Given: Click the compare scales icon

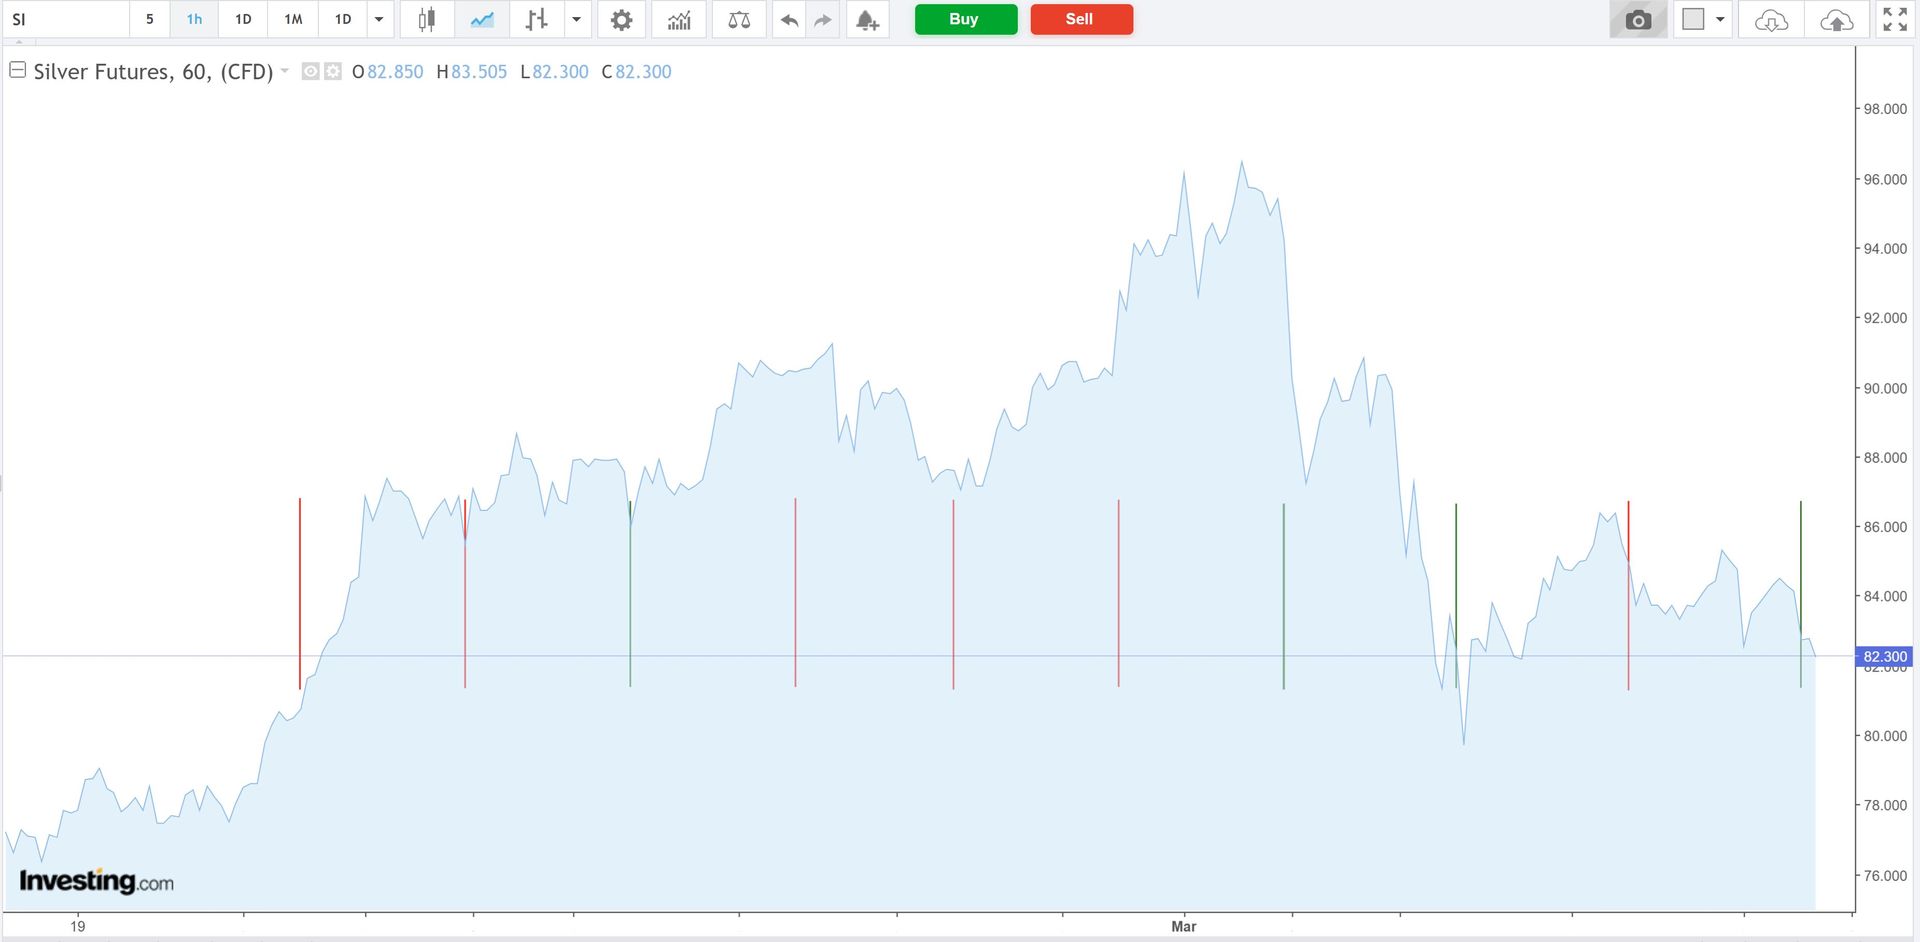Looking at the screenshot, I should tap(739, 20).
